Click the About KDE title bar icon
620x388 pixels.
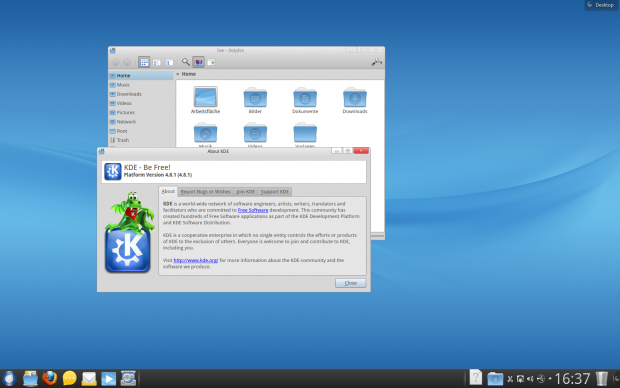pos(102,151)
